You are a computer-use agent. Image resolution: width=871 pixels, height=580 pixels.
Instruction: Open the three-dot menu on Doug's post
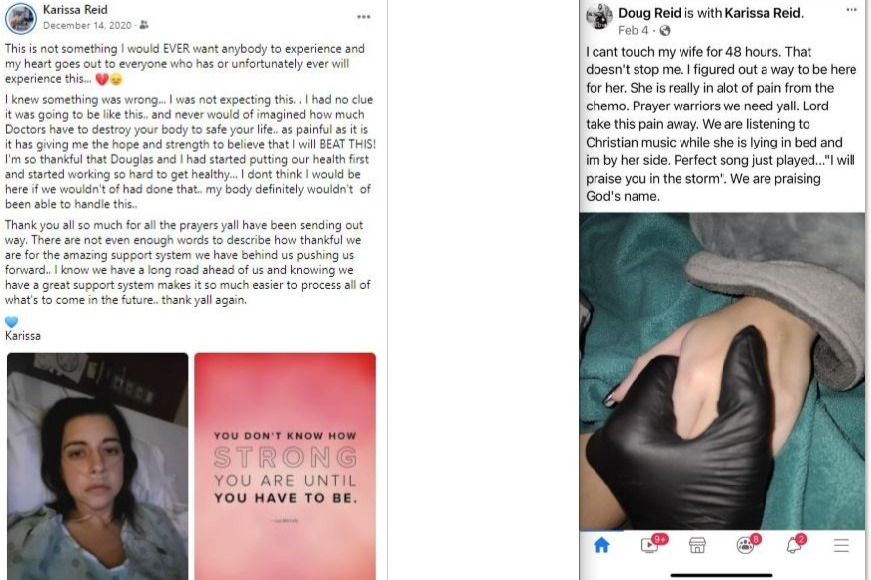point(852,10)
